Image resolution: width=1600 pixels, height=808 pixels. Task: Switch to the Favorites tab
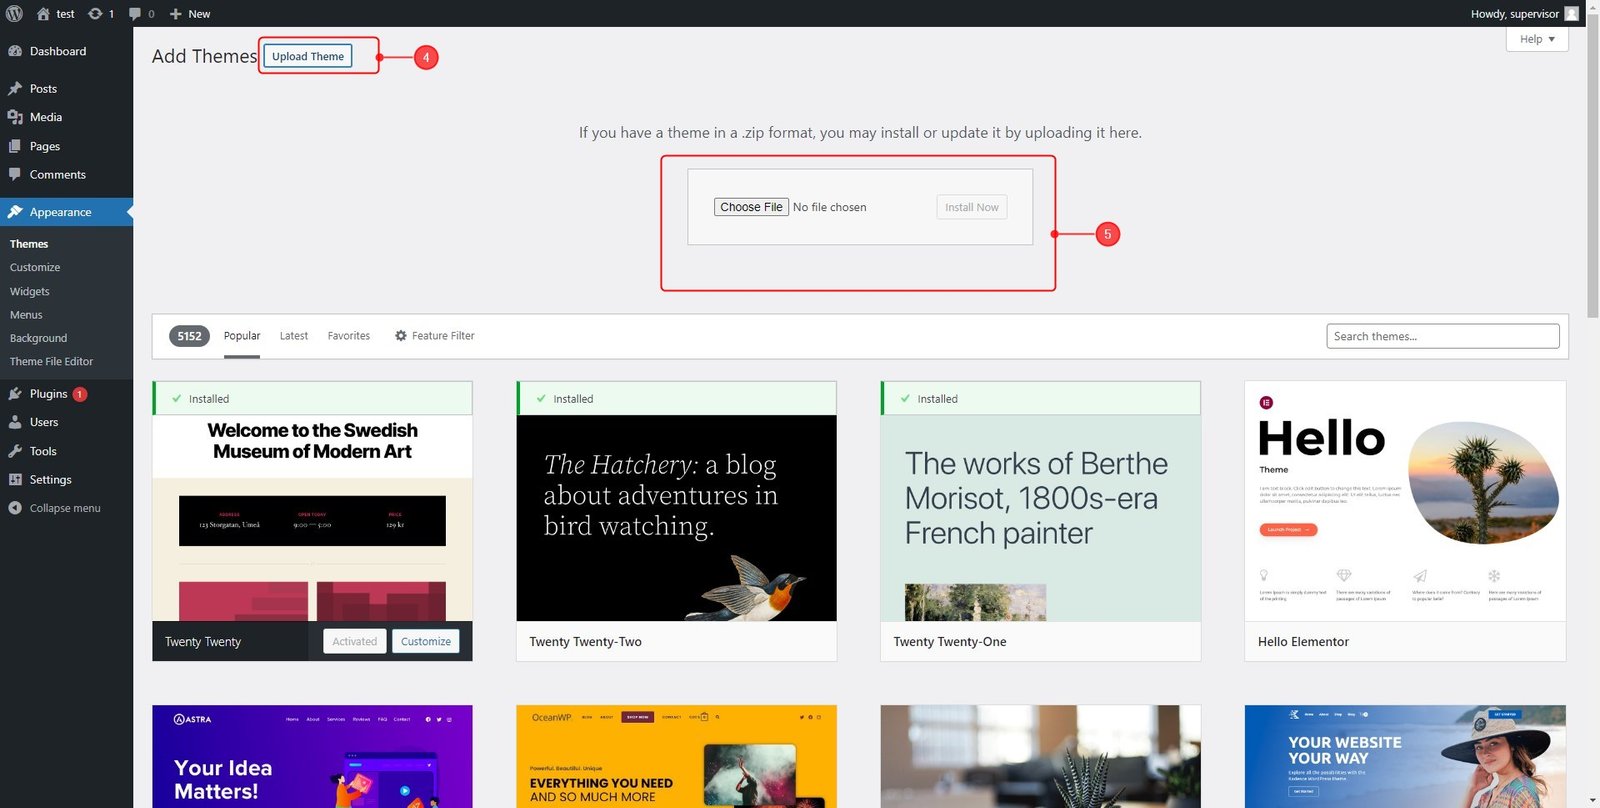click(x=349, y=336)
